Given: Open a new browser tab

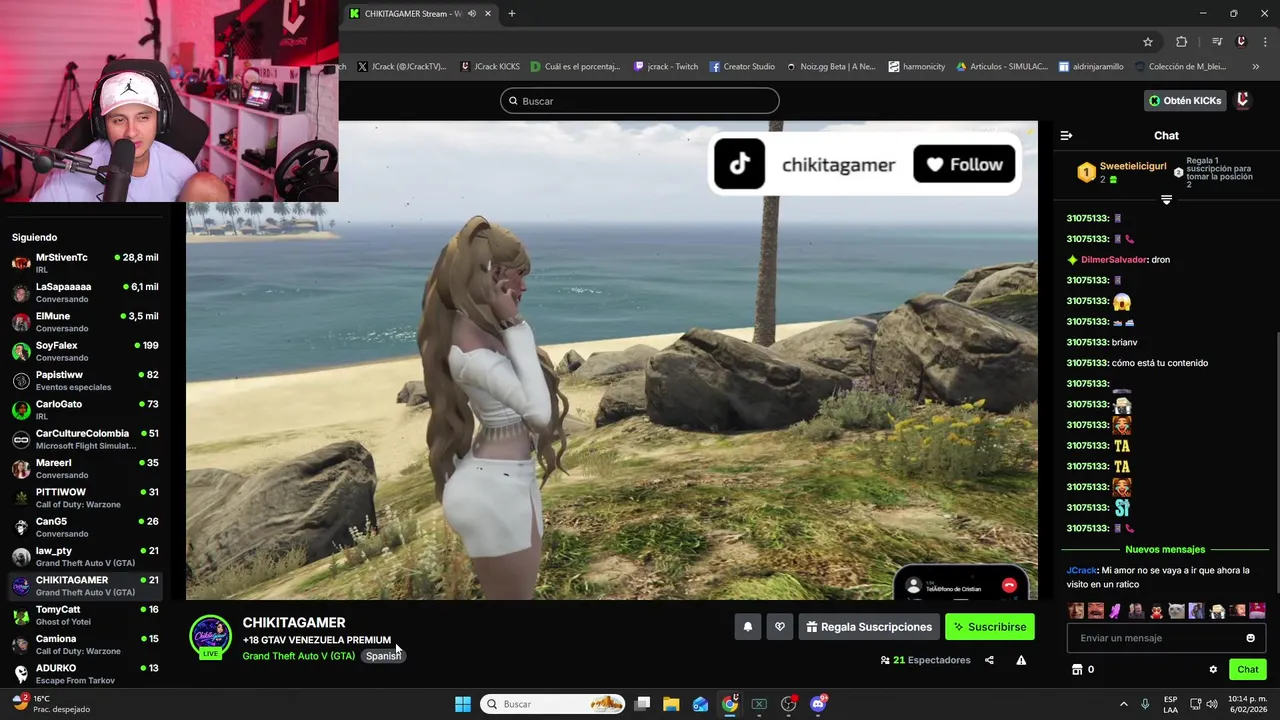Looking at the screenshot, I should (511, 14).
